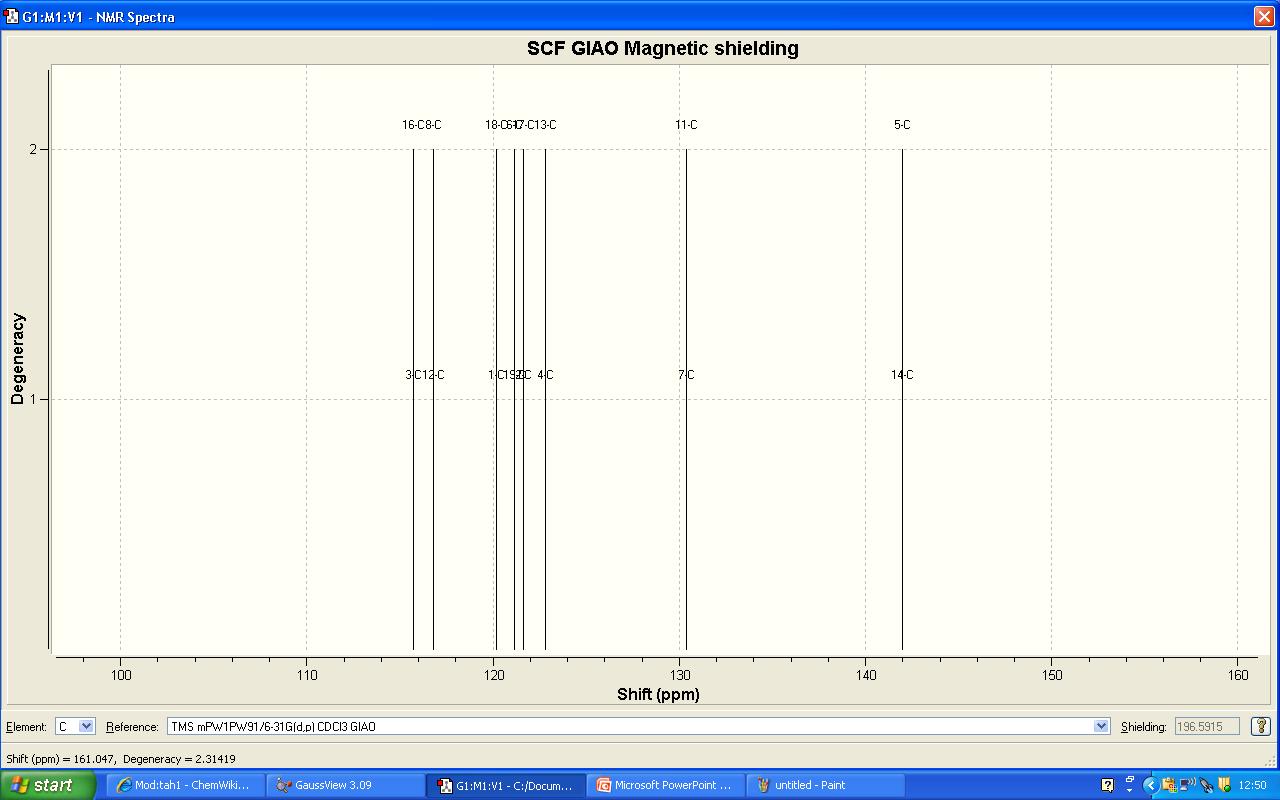Click the 14-C peak label
The image size is (1280, 800).
pyautogui.click(x=902, y=375)
